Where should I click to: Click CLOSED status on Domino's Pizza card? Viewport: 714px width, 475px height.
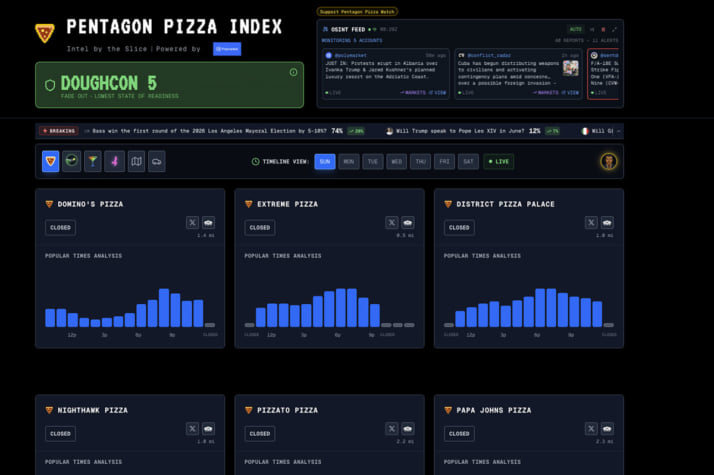click(61, 228)
